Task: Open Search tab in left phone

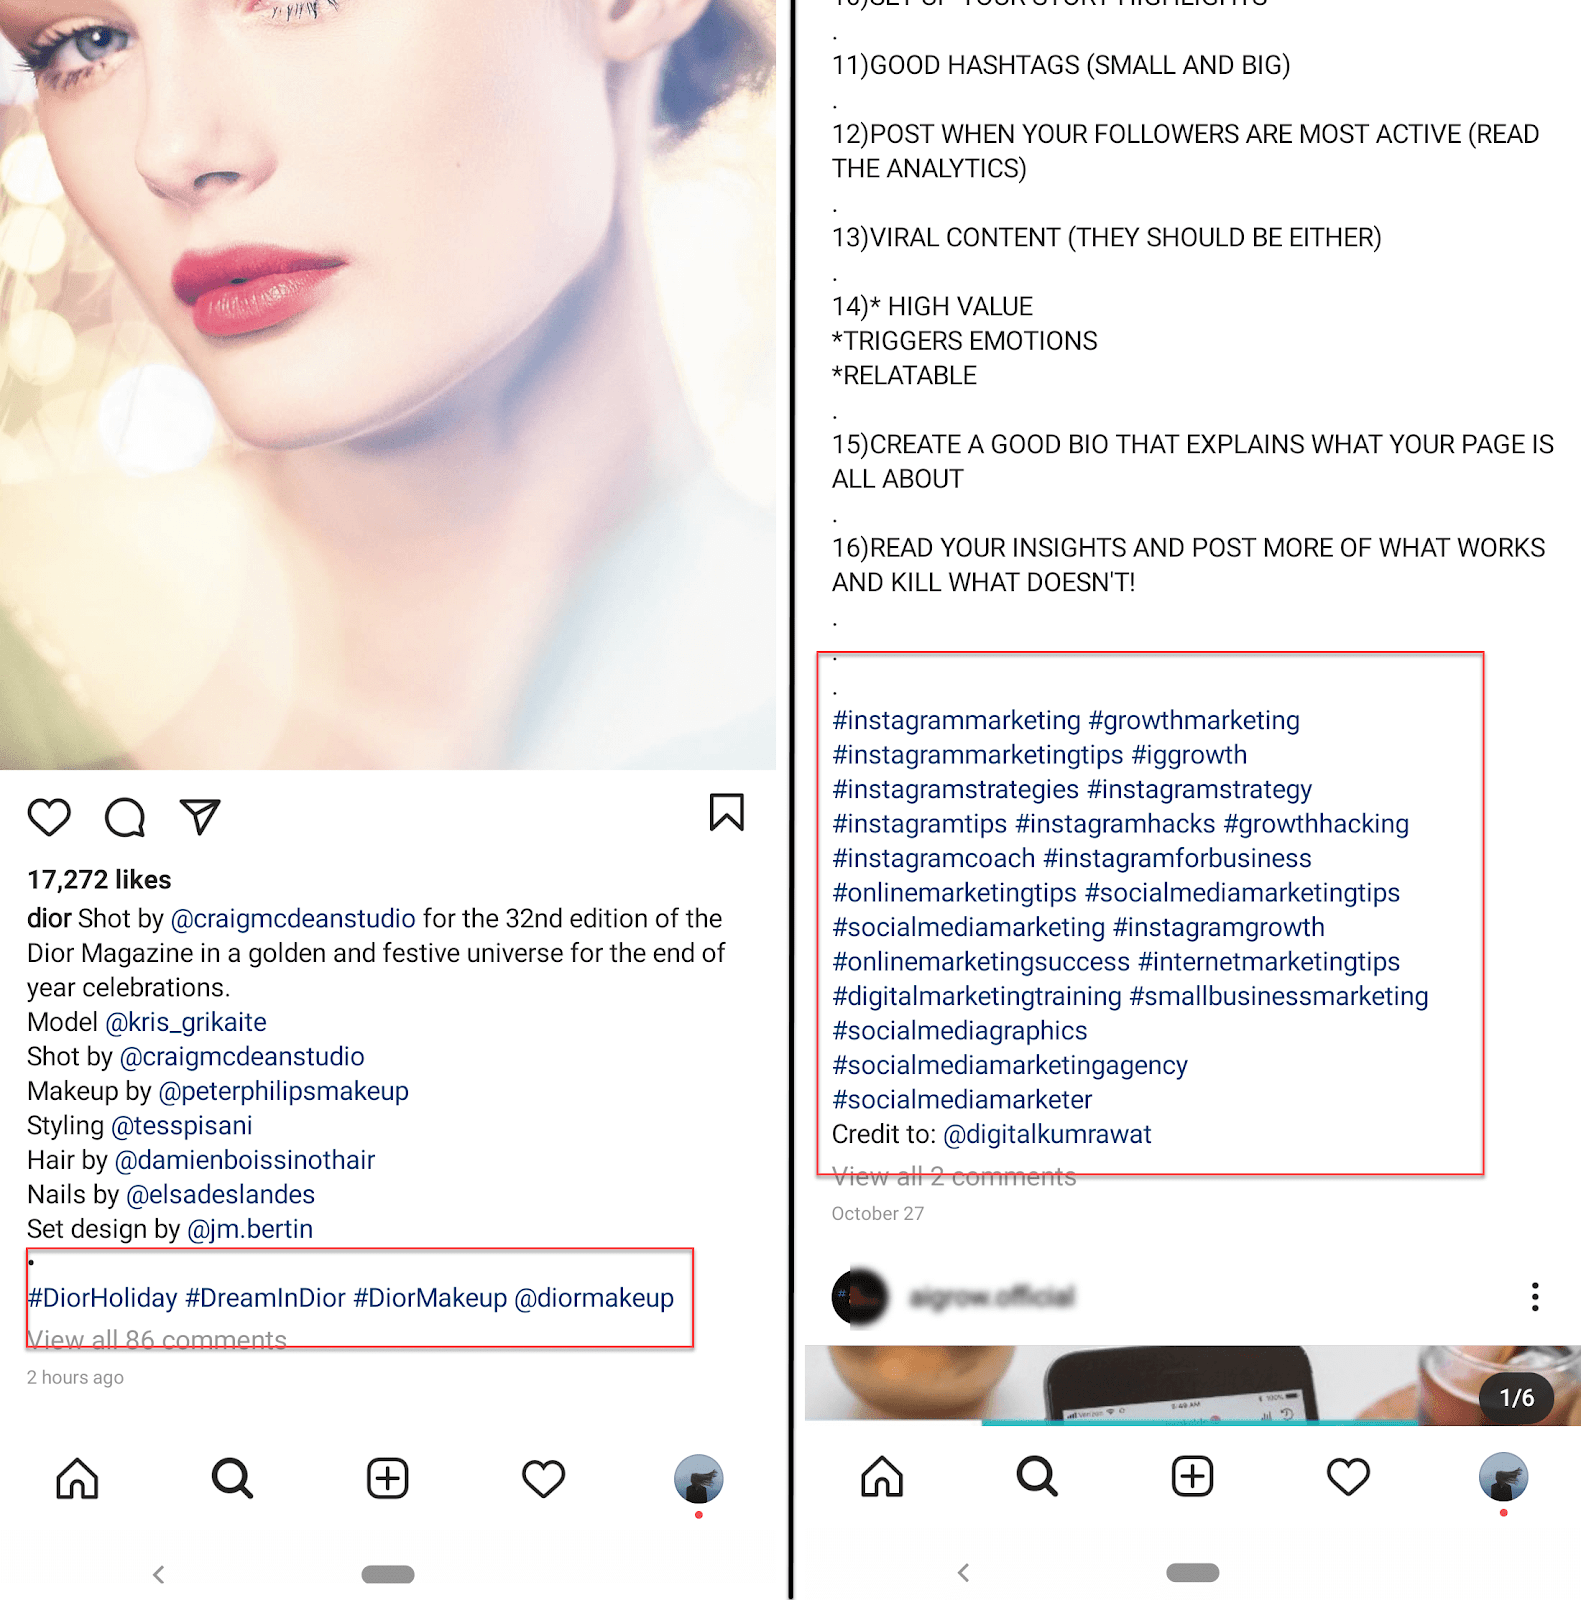Action: point(232,1478)
